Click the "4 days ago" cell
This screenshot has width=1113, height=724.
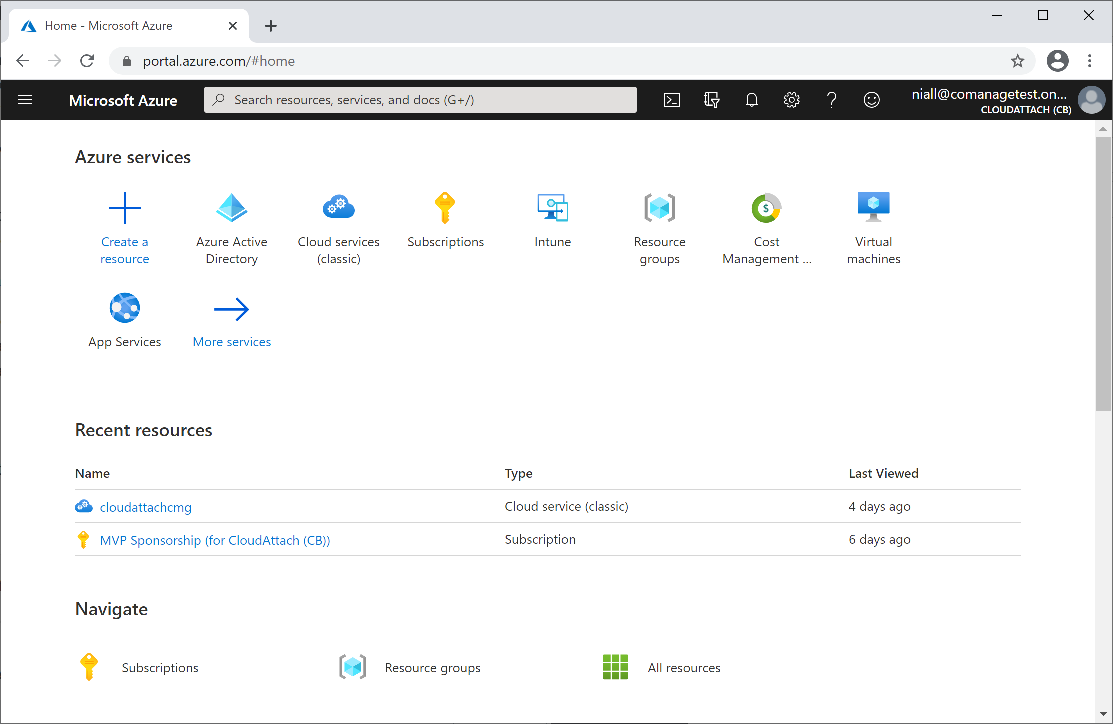(x=879, y=507)
